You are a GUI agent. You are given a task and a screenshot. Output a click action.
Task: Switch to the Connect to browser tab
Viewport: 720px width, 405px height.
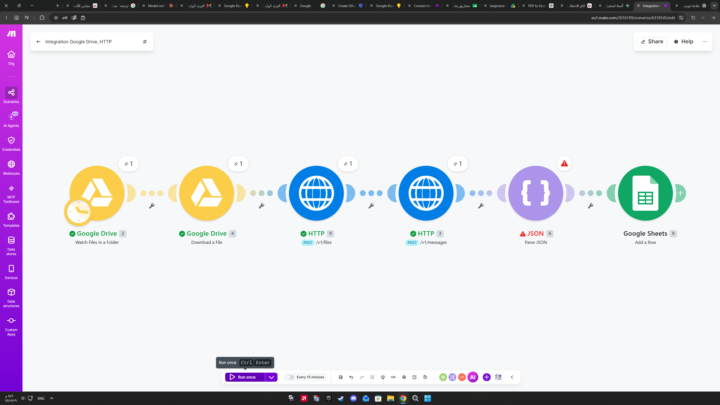coord(425,6)
